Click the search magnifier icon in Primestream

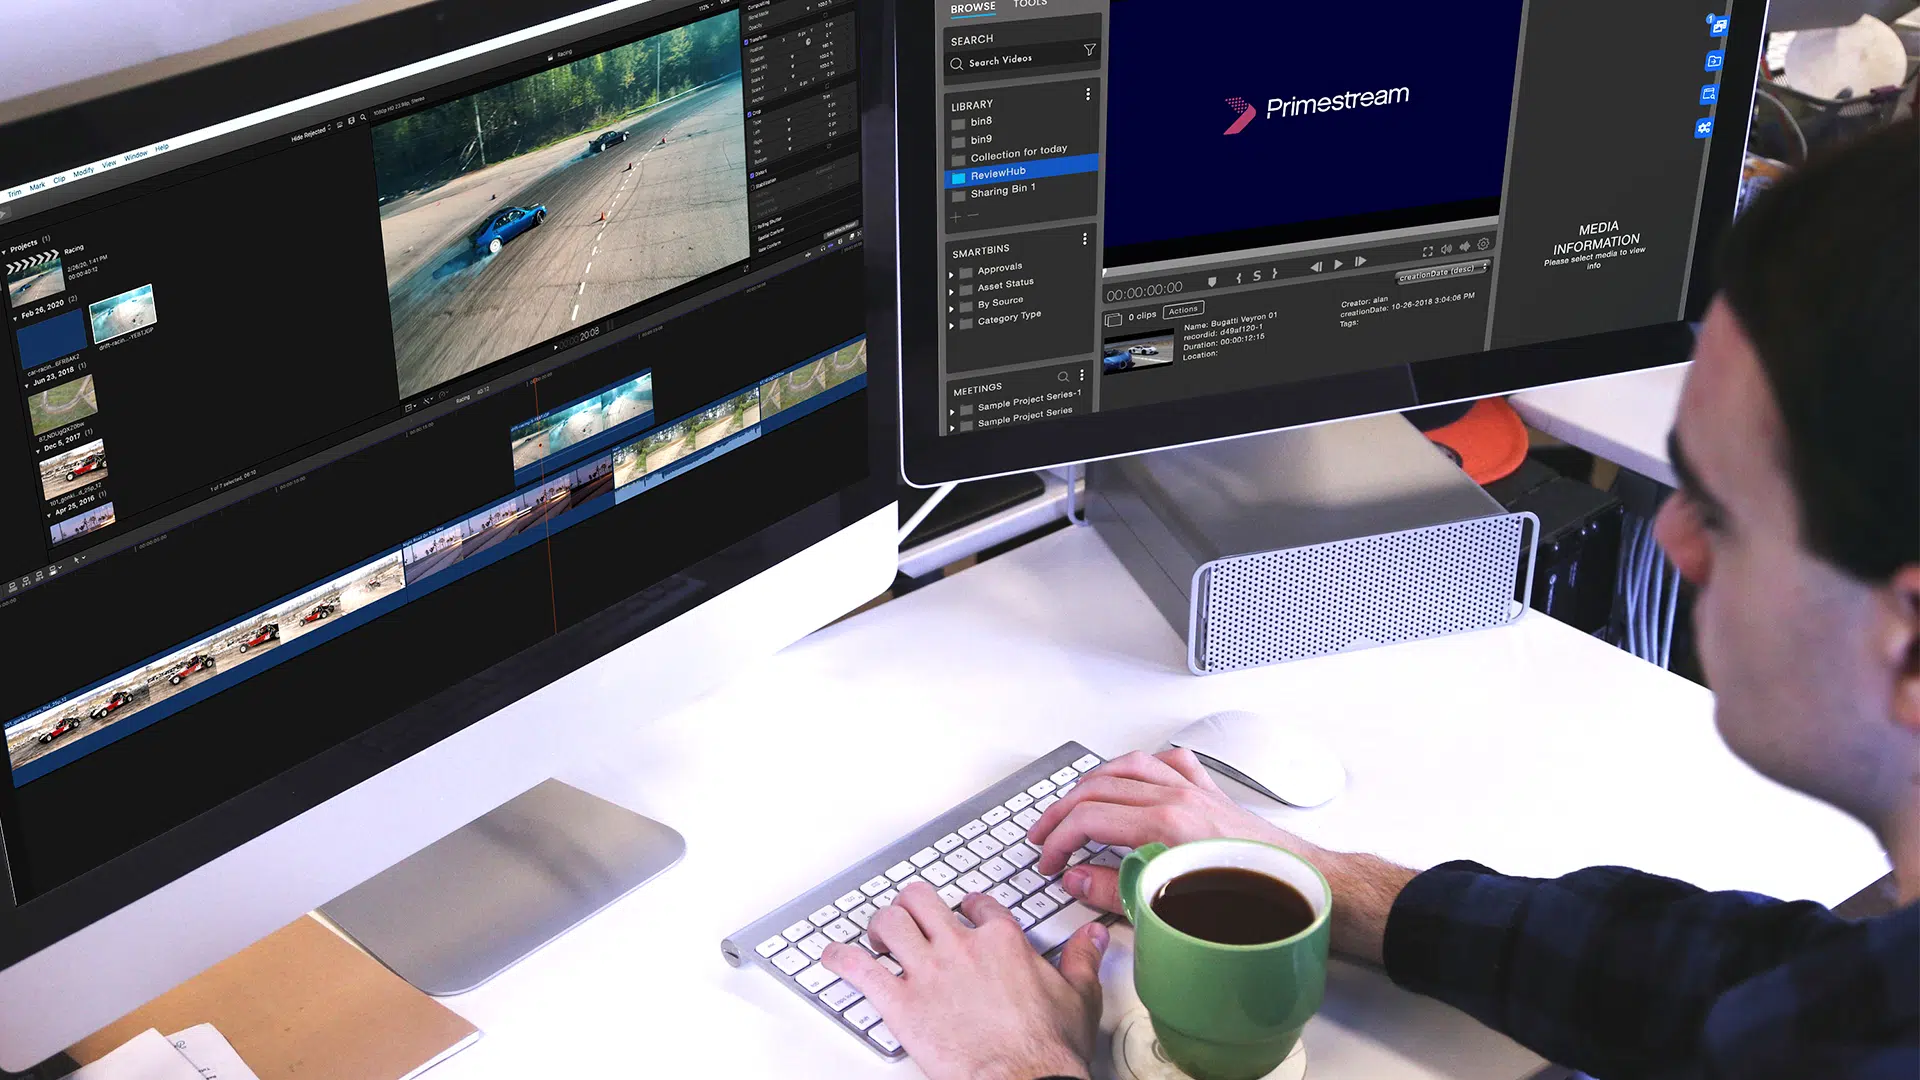tap(956, 64)
